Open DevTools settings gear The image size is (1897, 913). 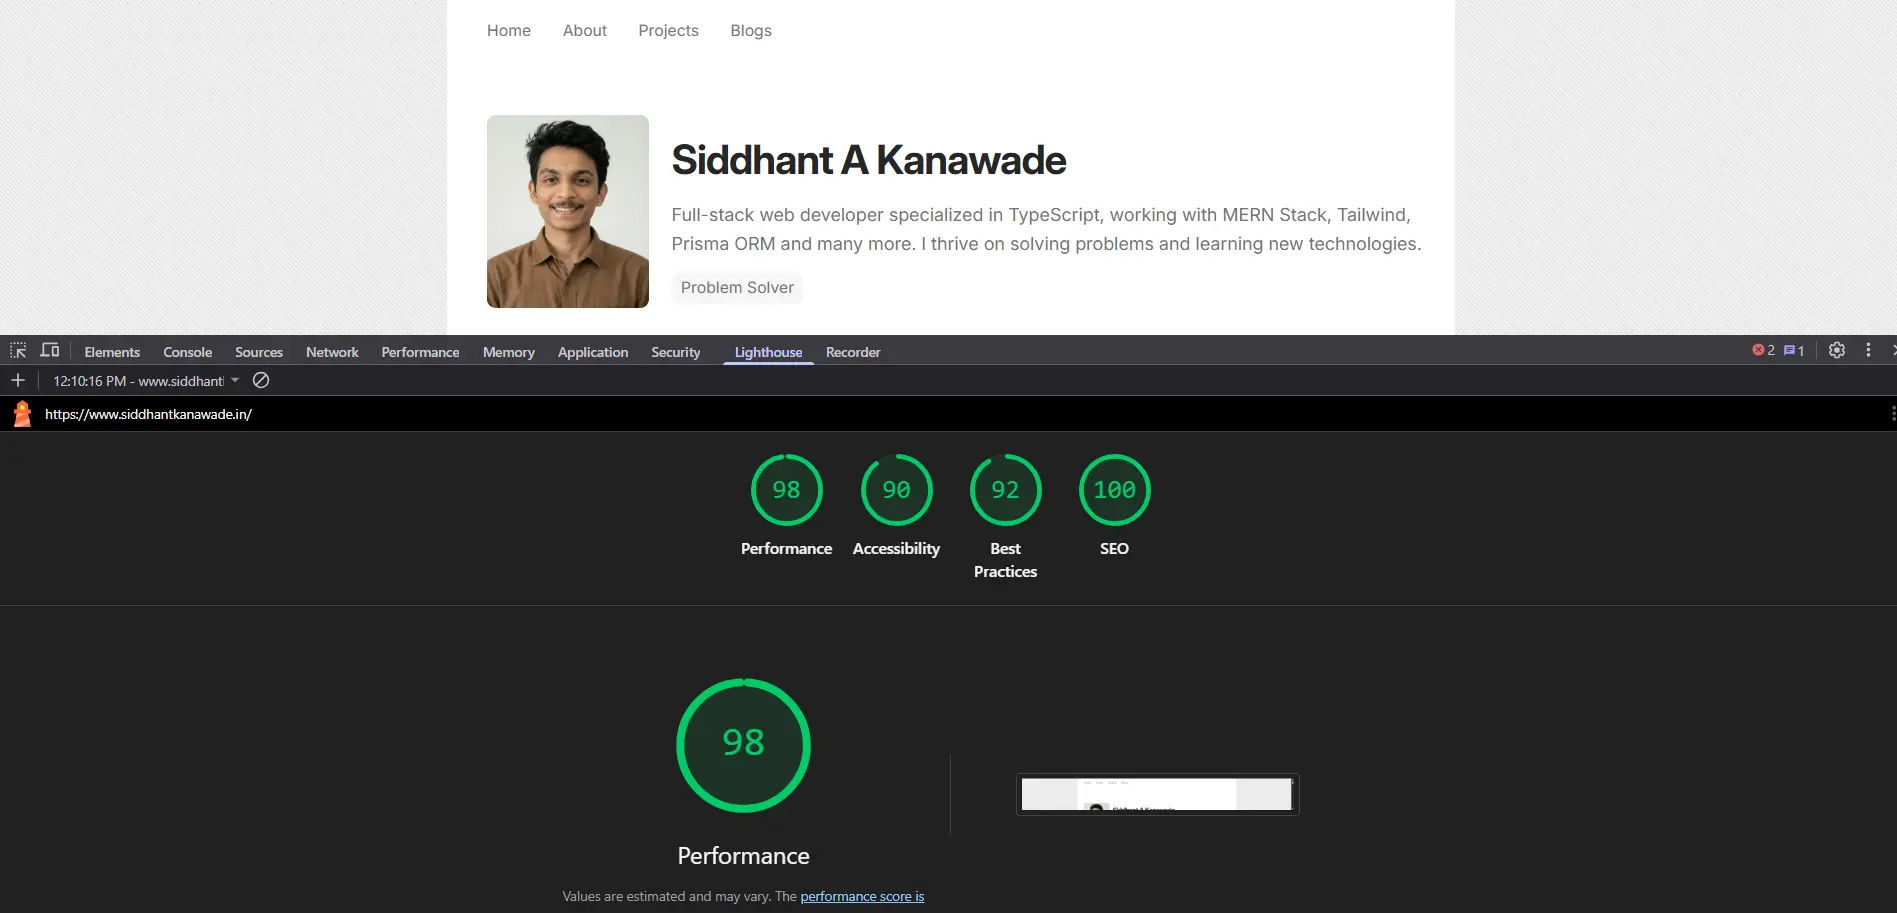coord(1837,350)
